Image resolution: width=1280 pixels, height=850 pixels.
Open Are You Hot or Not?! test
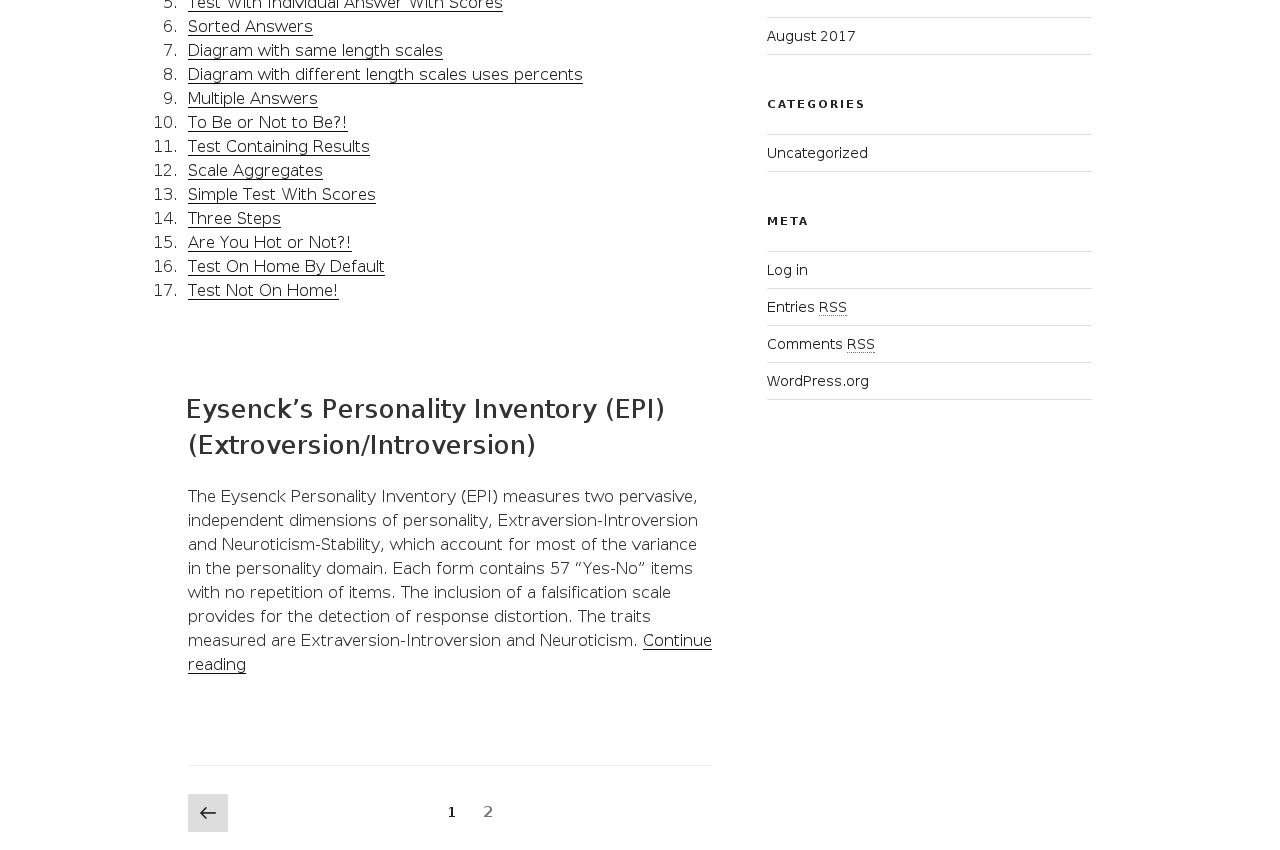coord(269,242)
